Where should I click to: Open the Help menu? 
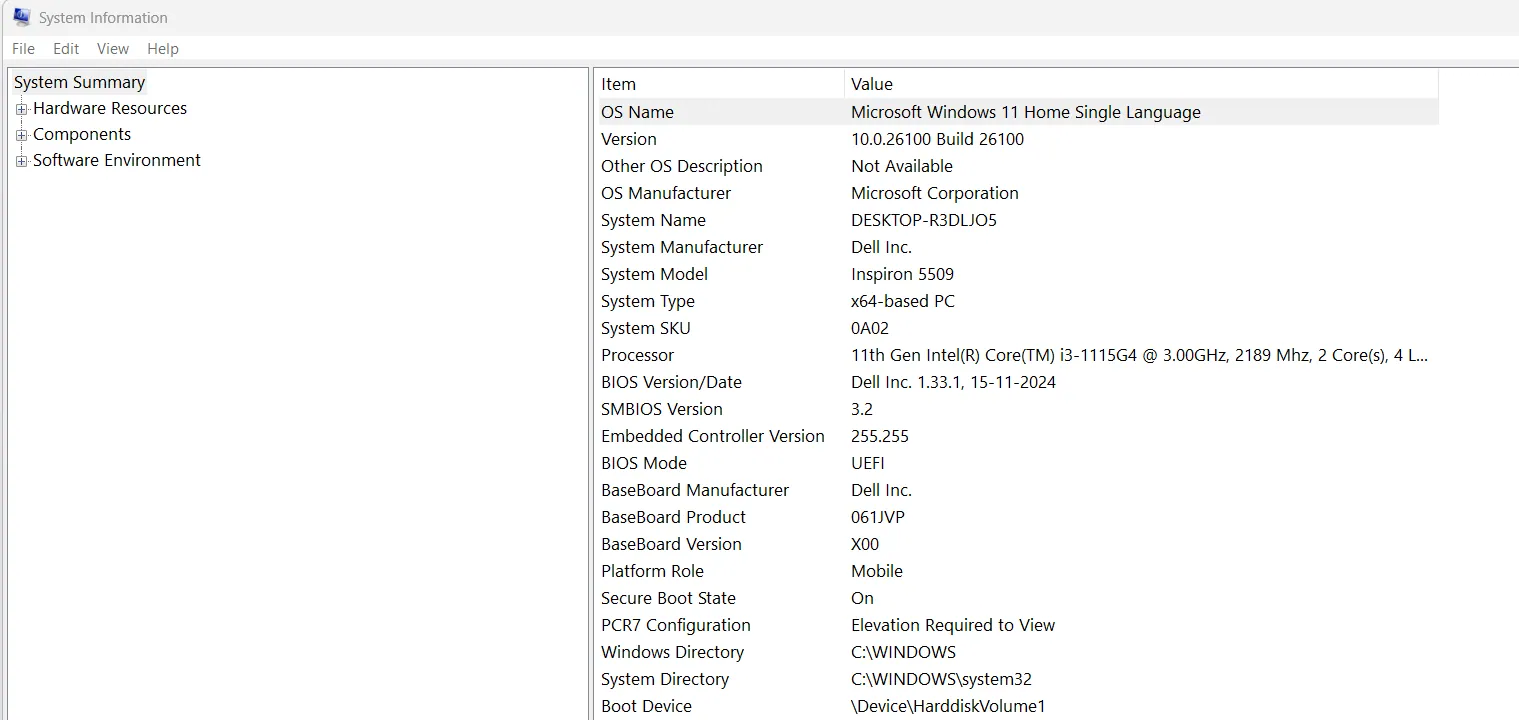[162, 48]
